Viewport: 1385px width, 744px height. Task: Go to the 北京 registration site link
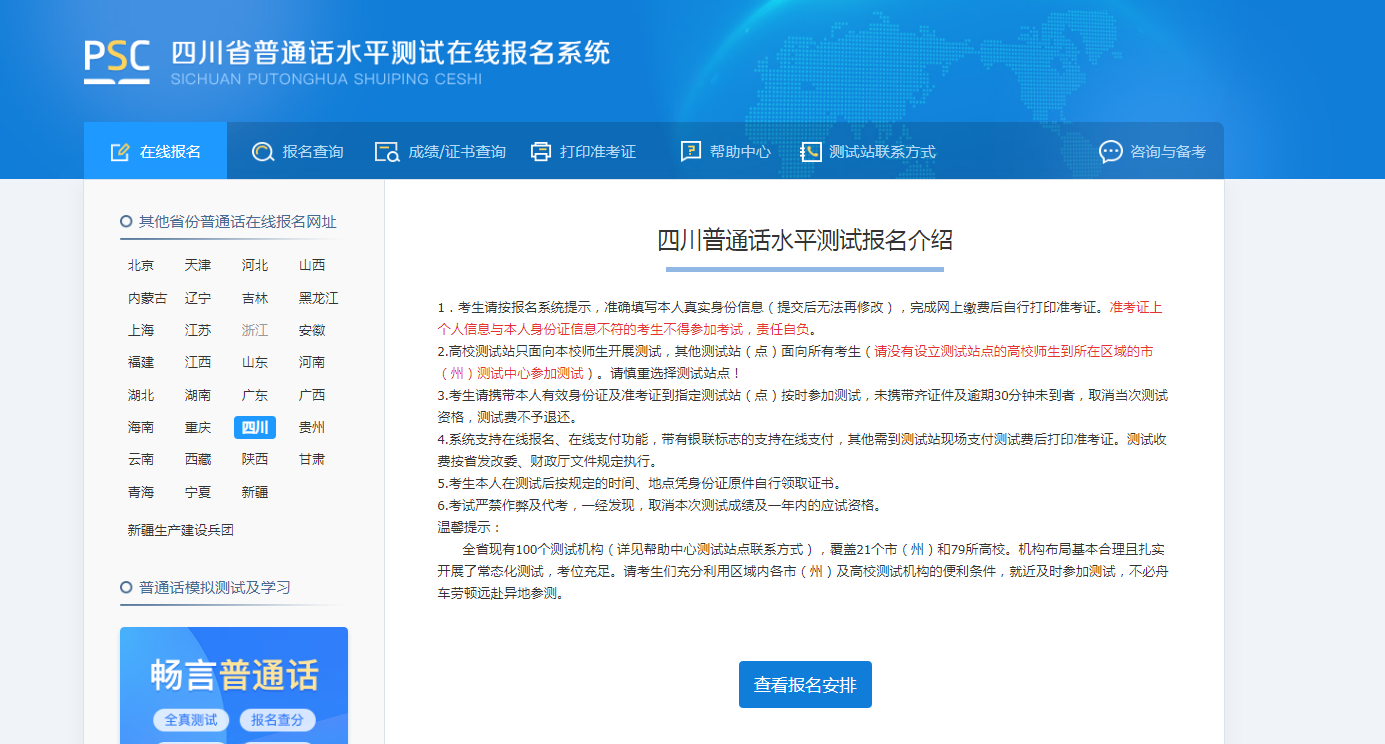(x=141, y=266)
